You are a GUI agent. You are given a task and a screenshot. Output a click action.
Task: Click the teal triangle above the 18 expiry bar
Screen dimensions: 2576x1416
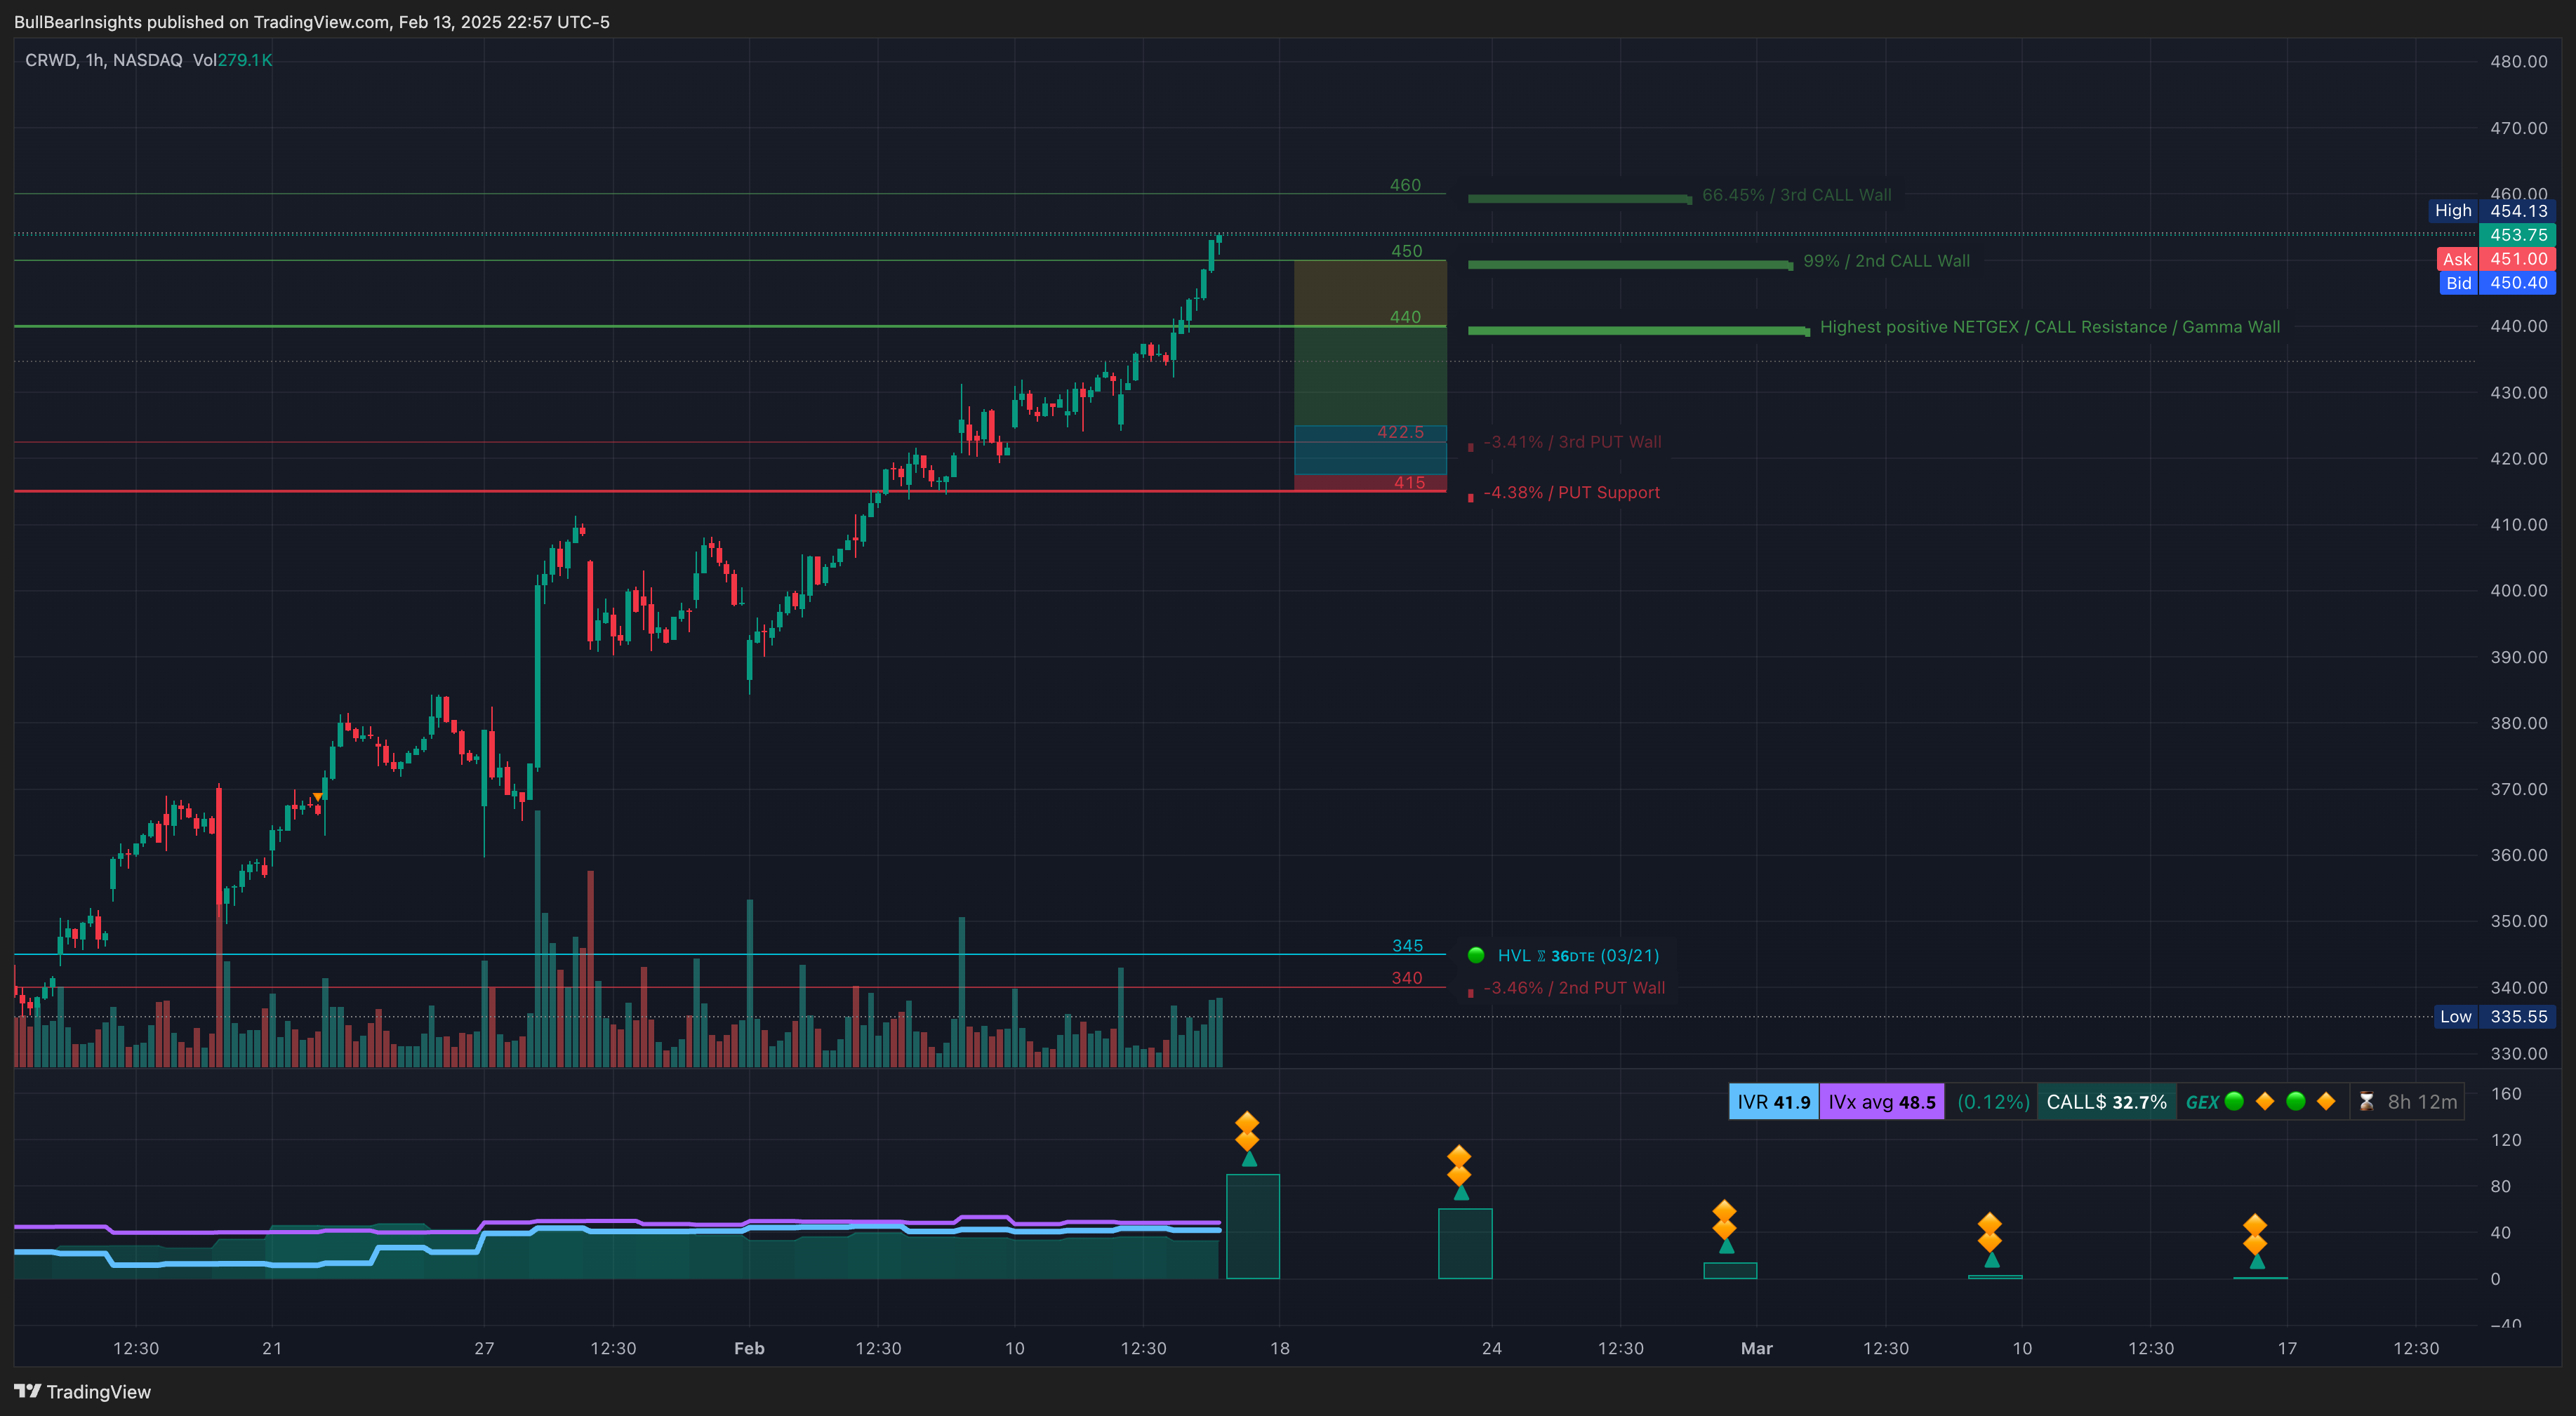coord(1249,1159)
